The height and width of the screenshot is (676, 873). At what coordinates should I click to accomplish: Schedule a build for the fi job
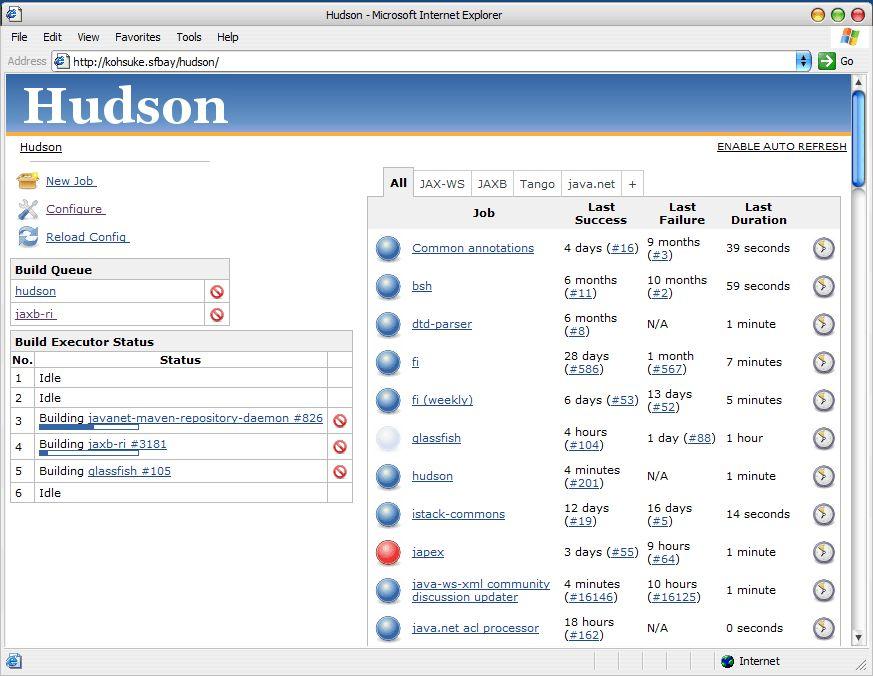point(823,362)
